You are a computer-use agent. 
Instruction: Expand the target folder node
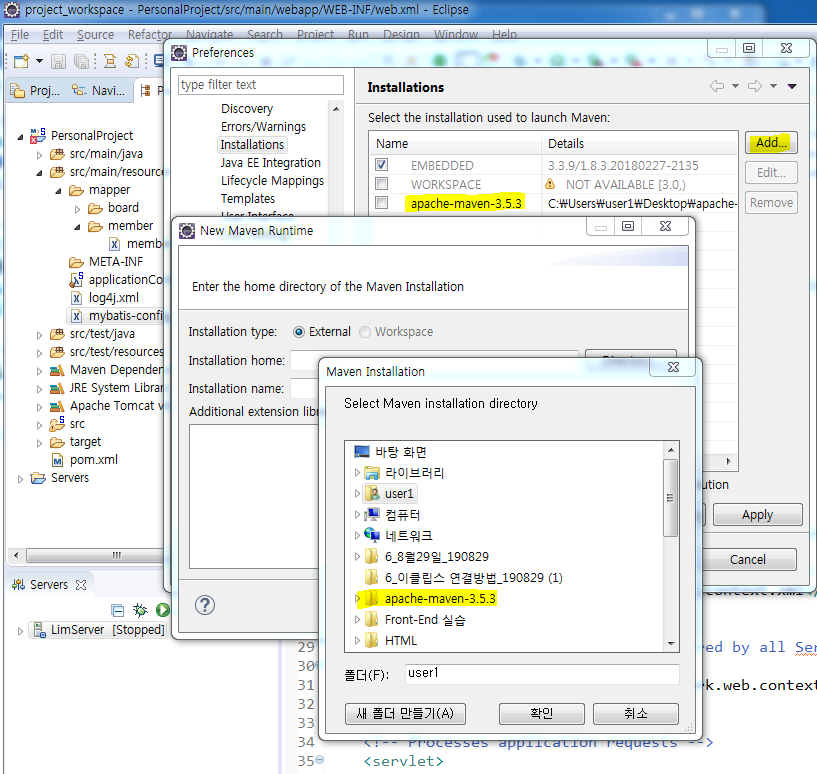pyautogui.click(x=40, y=443)
